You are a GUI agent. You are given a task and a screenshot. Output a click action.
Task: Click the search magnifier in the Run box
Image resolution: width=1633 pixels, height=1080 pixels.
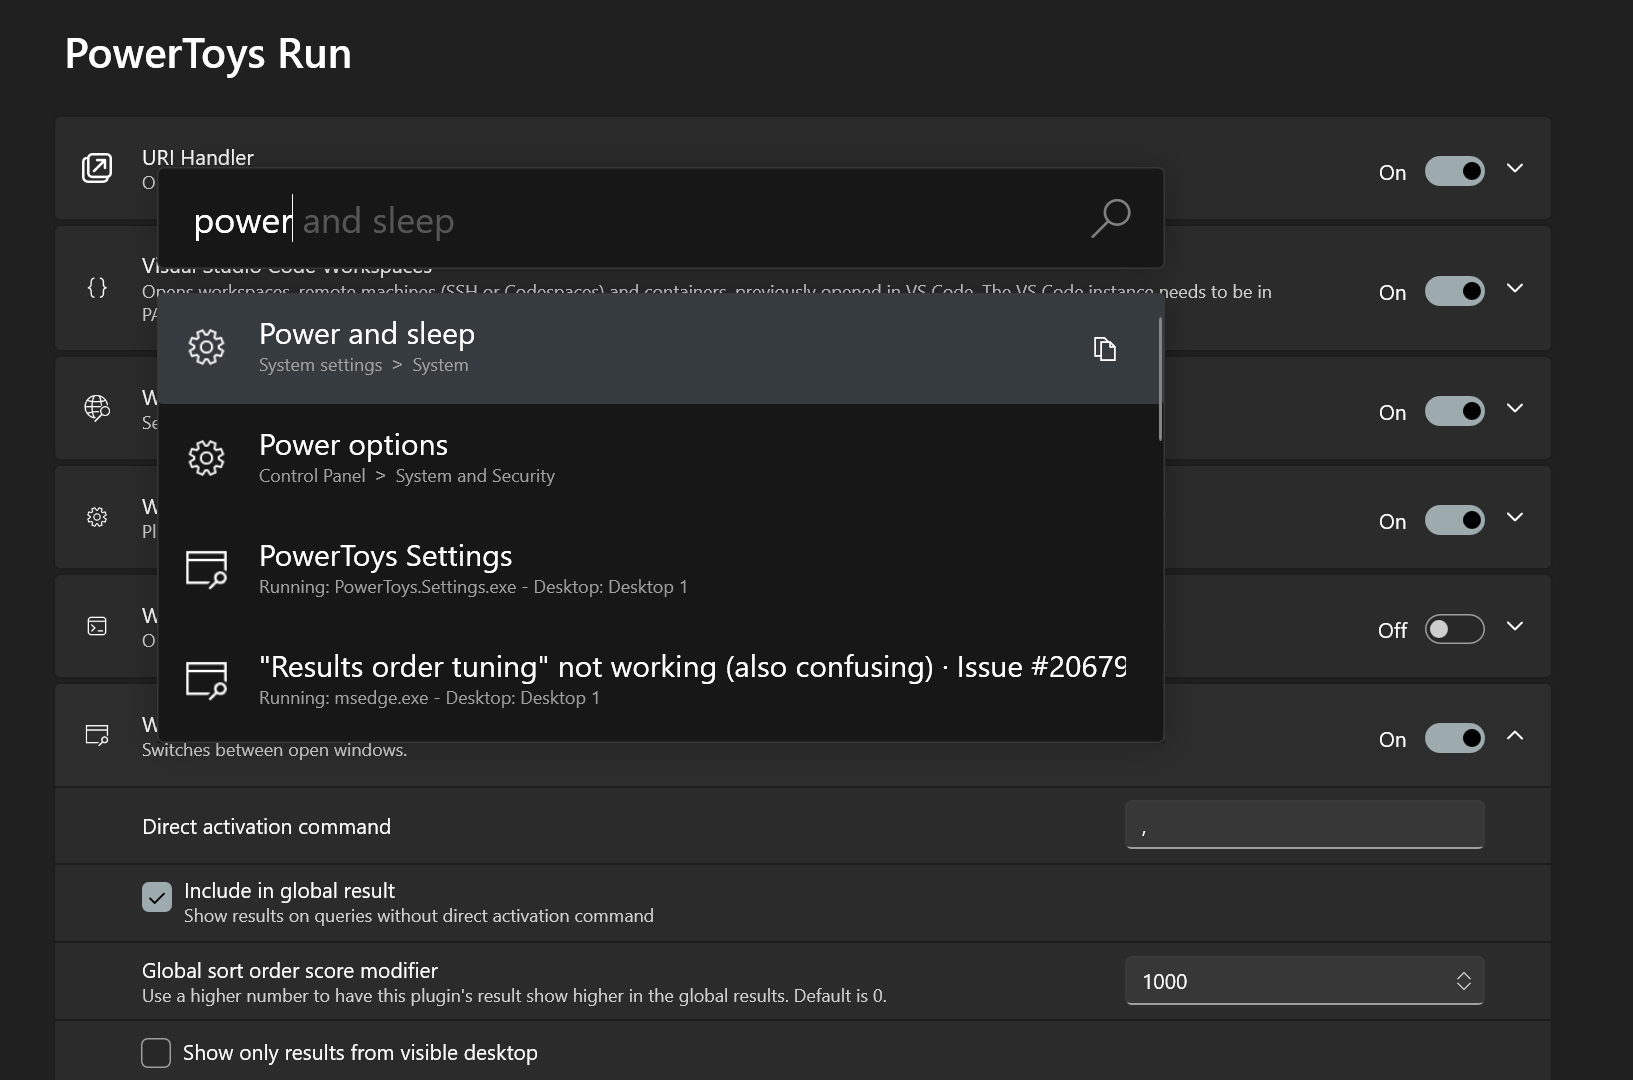click(1110, 218)
